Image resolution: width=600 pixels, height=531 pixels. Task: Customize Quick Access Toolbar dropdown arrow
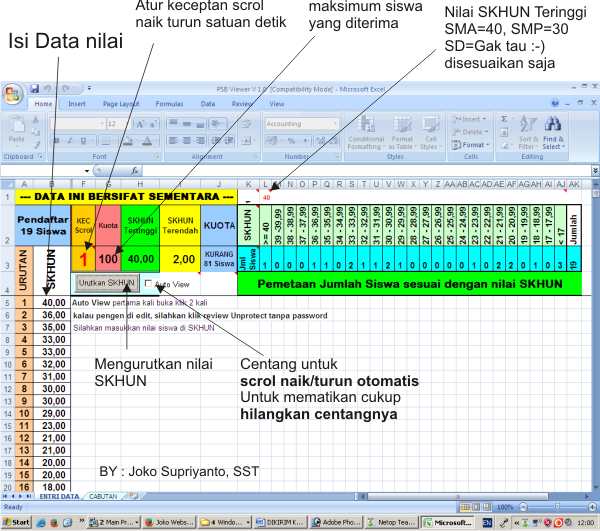point(89,88)
